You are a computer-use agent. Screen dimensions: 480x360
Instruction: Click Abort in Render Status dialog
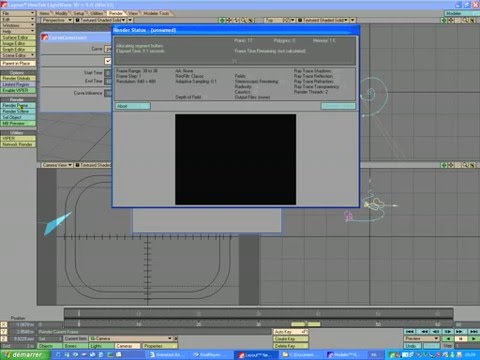click(x=133, y=106)
